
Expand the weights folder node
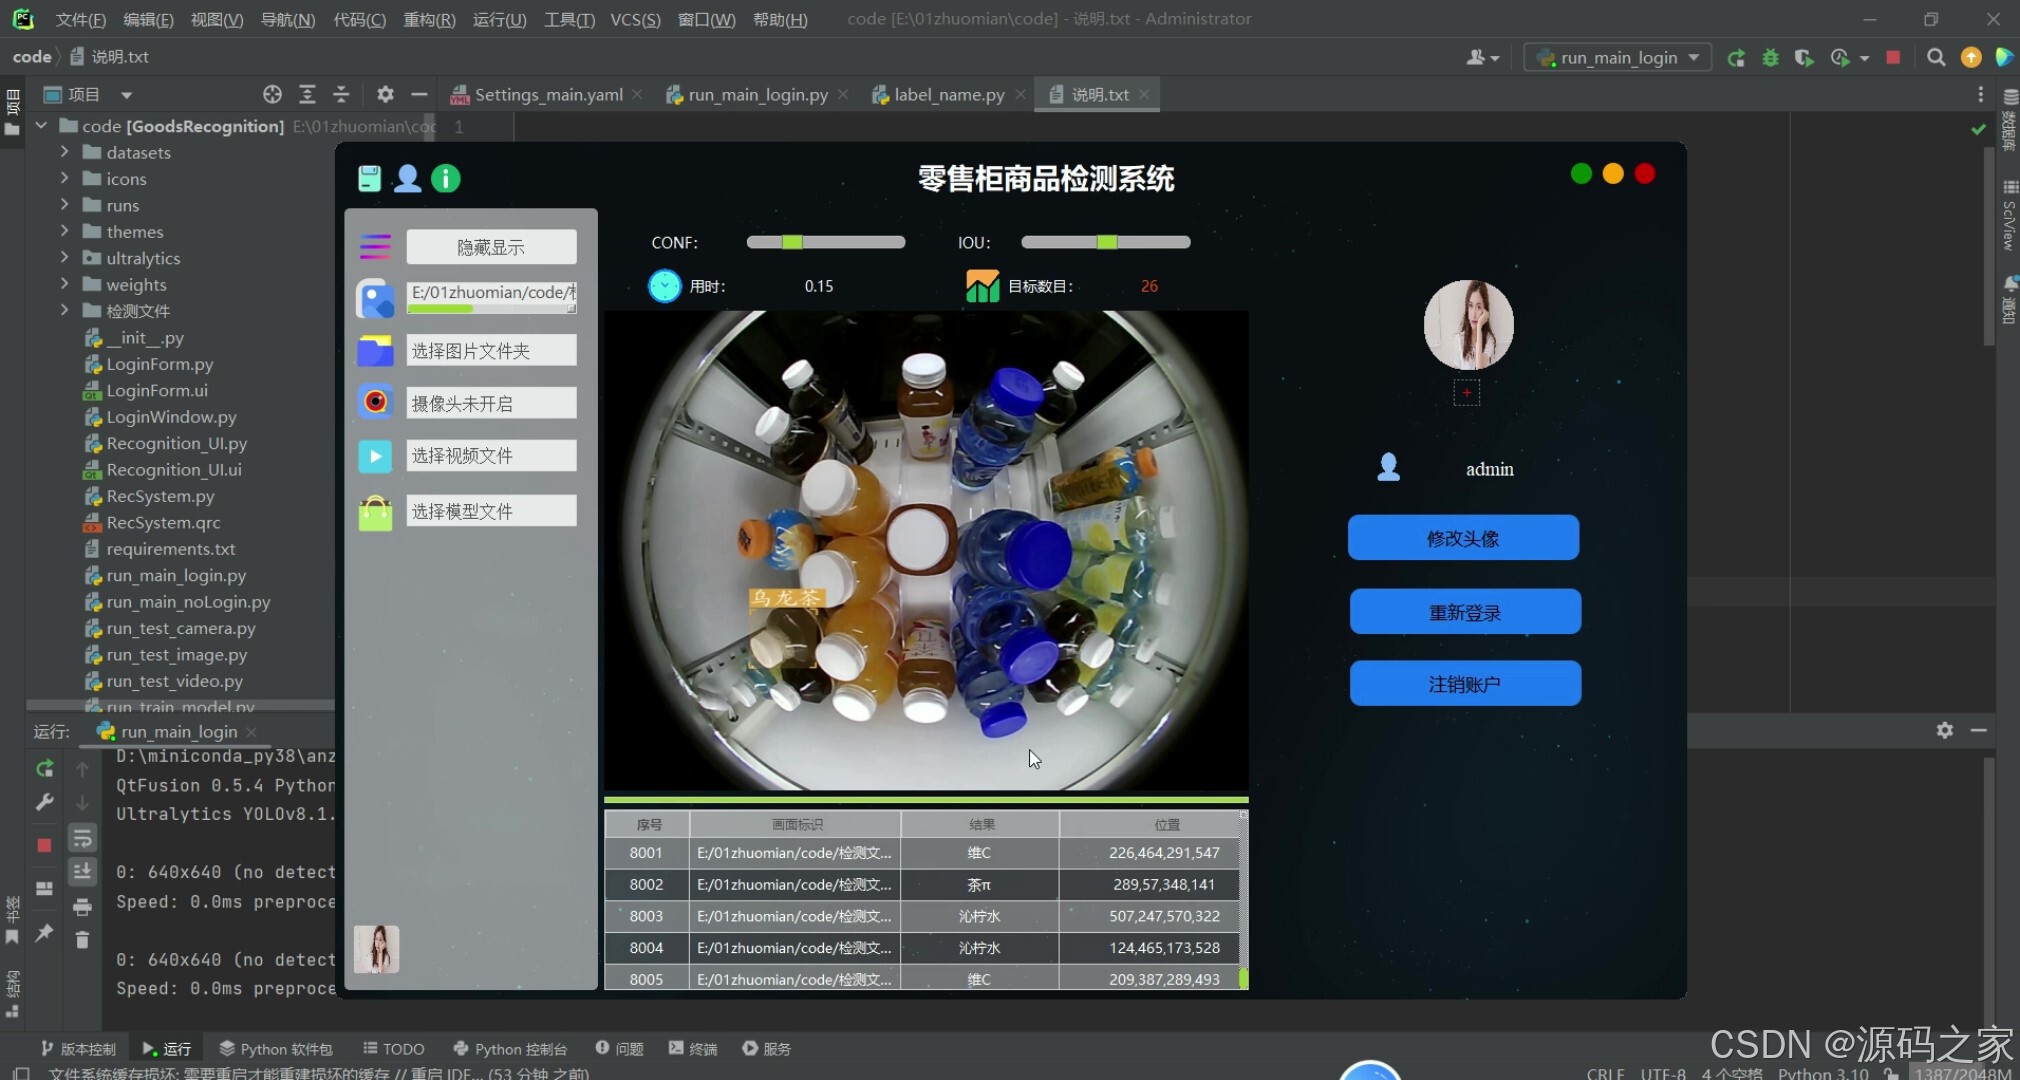(x=65, y=284)
